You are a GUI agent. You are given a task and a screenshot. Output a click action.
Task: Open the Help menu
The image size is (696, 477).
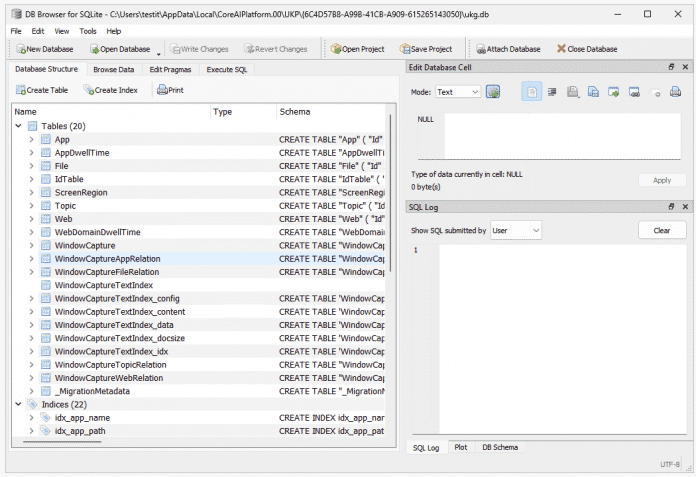pos(114,31)
